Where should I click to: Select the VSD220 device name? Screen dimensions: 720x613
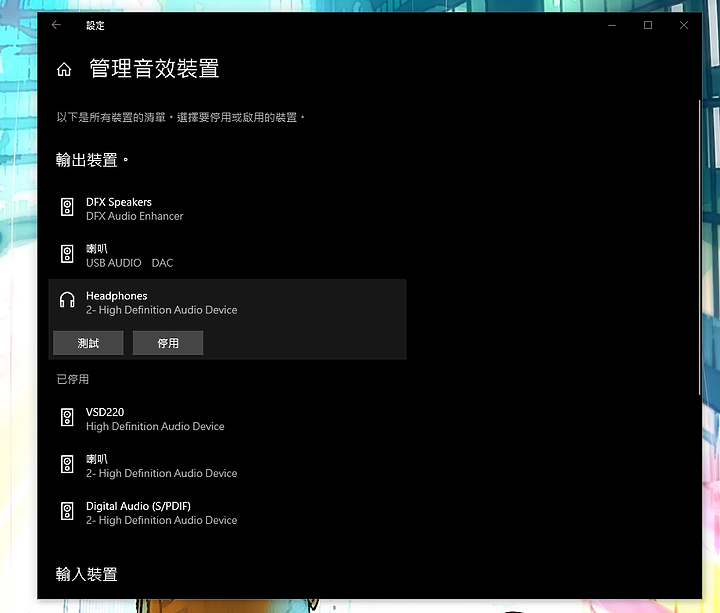105,412
